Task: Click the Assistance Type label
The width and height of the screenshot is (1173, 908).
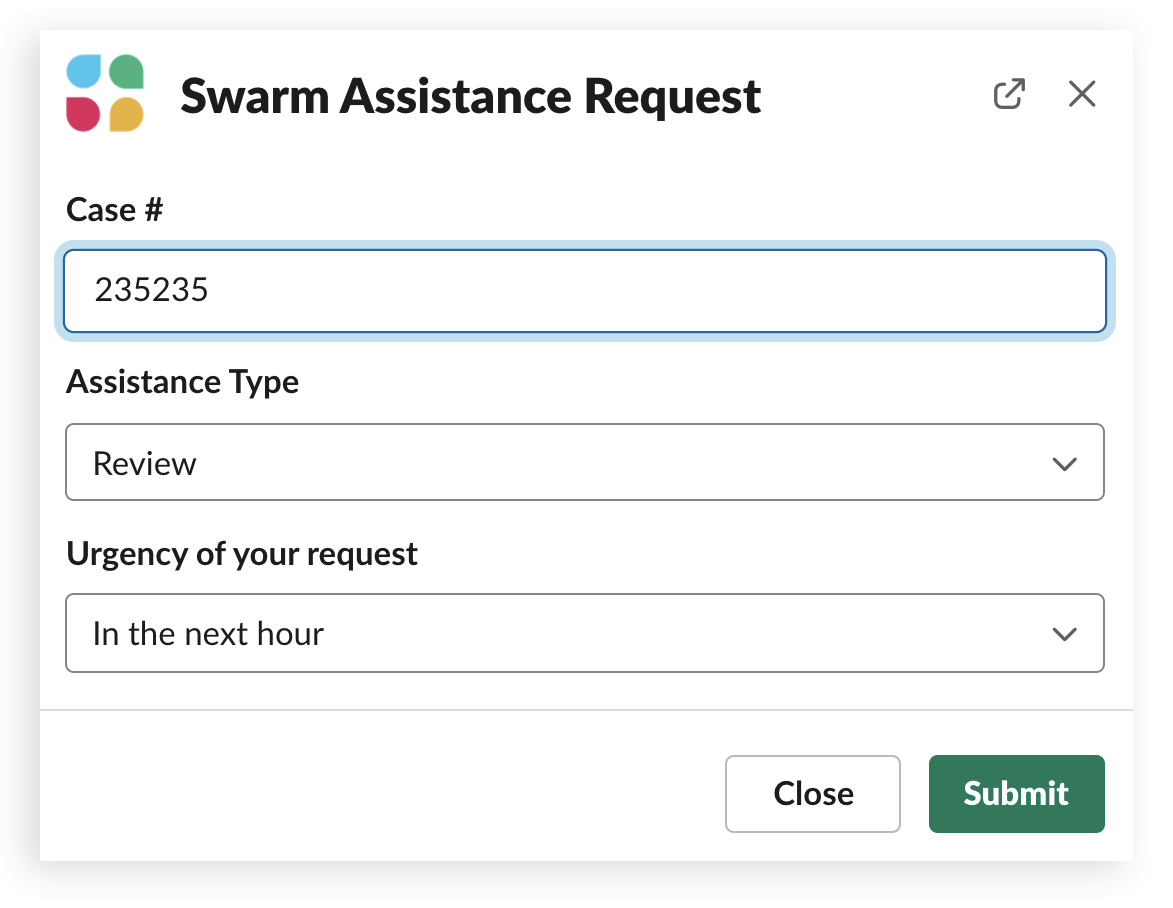Action: [x=183, y=382]
